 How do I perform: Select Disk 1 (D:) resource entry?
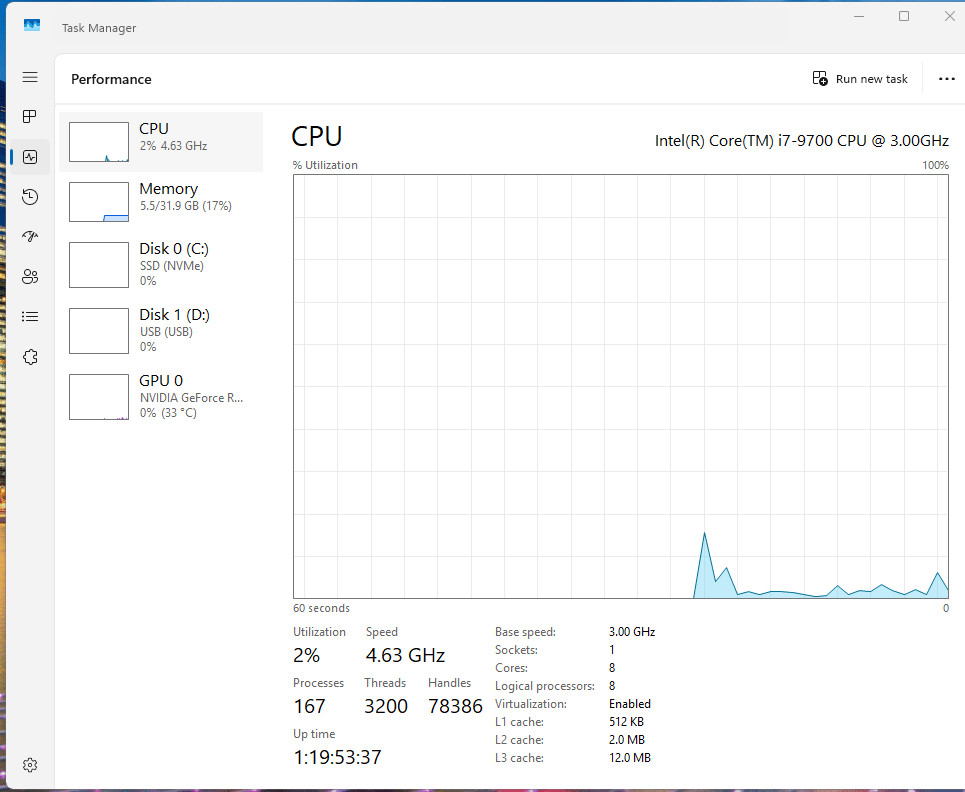pyautogui.click(x=161, y=330)
